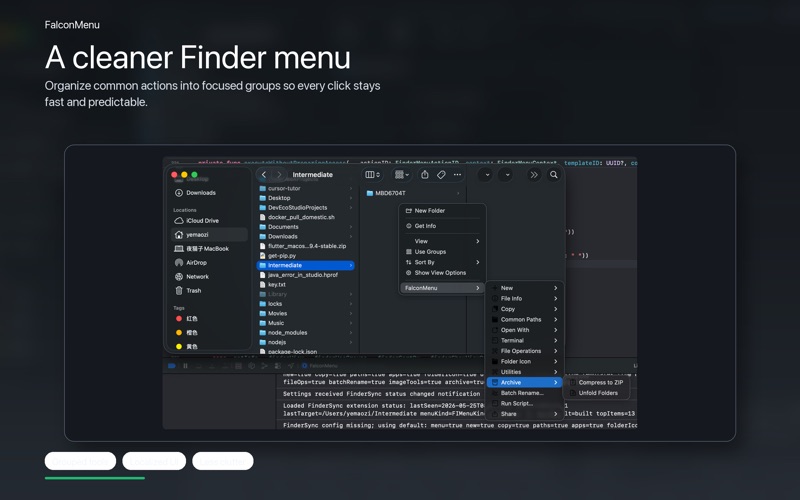Open the column view switcher in toolbar
This screenshot has width=800, height=500.
click(372, 174)
